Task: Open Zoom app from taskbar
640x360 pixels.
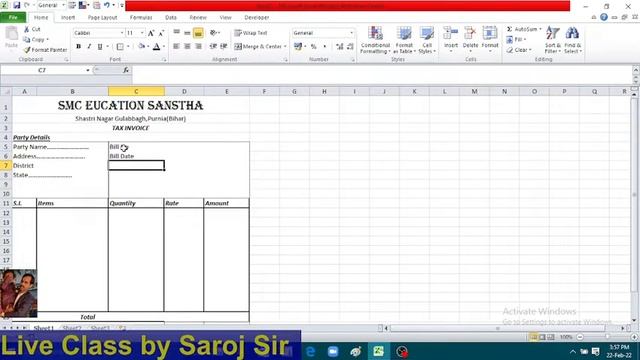Action: point(333,351)
